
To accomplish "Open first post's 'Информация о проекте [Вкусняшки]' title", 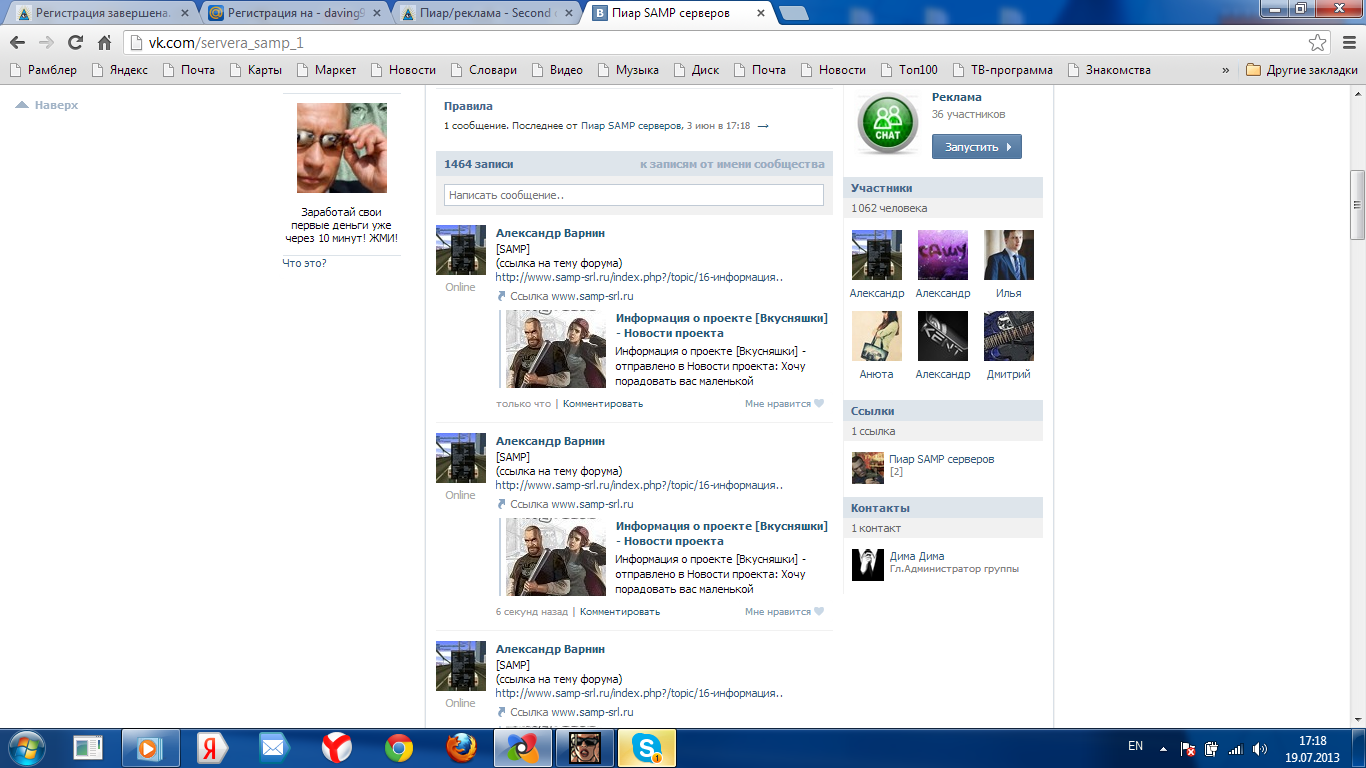I will (x=722, y=325).
